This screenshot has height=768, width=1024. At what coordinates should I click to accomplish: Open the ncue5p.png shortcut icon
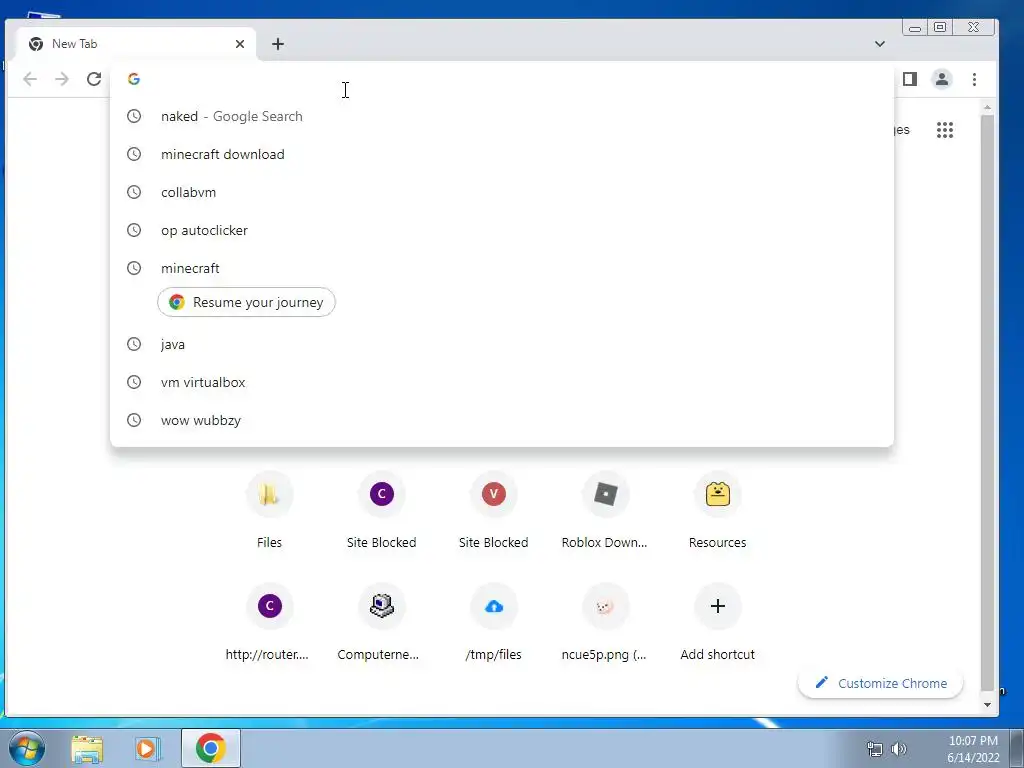click(605, 606)
